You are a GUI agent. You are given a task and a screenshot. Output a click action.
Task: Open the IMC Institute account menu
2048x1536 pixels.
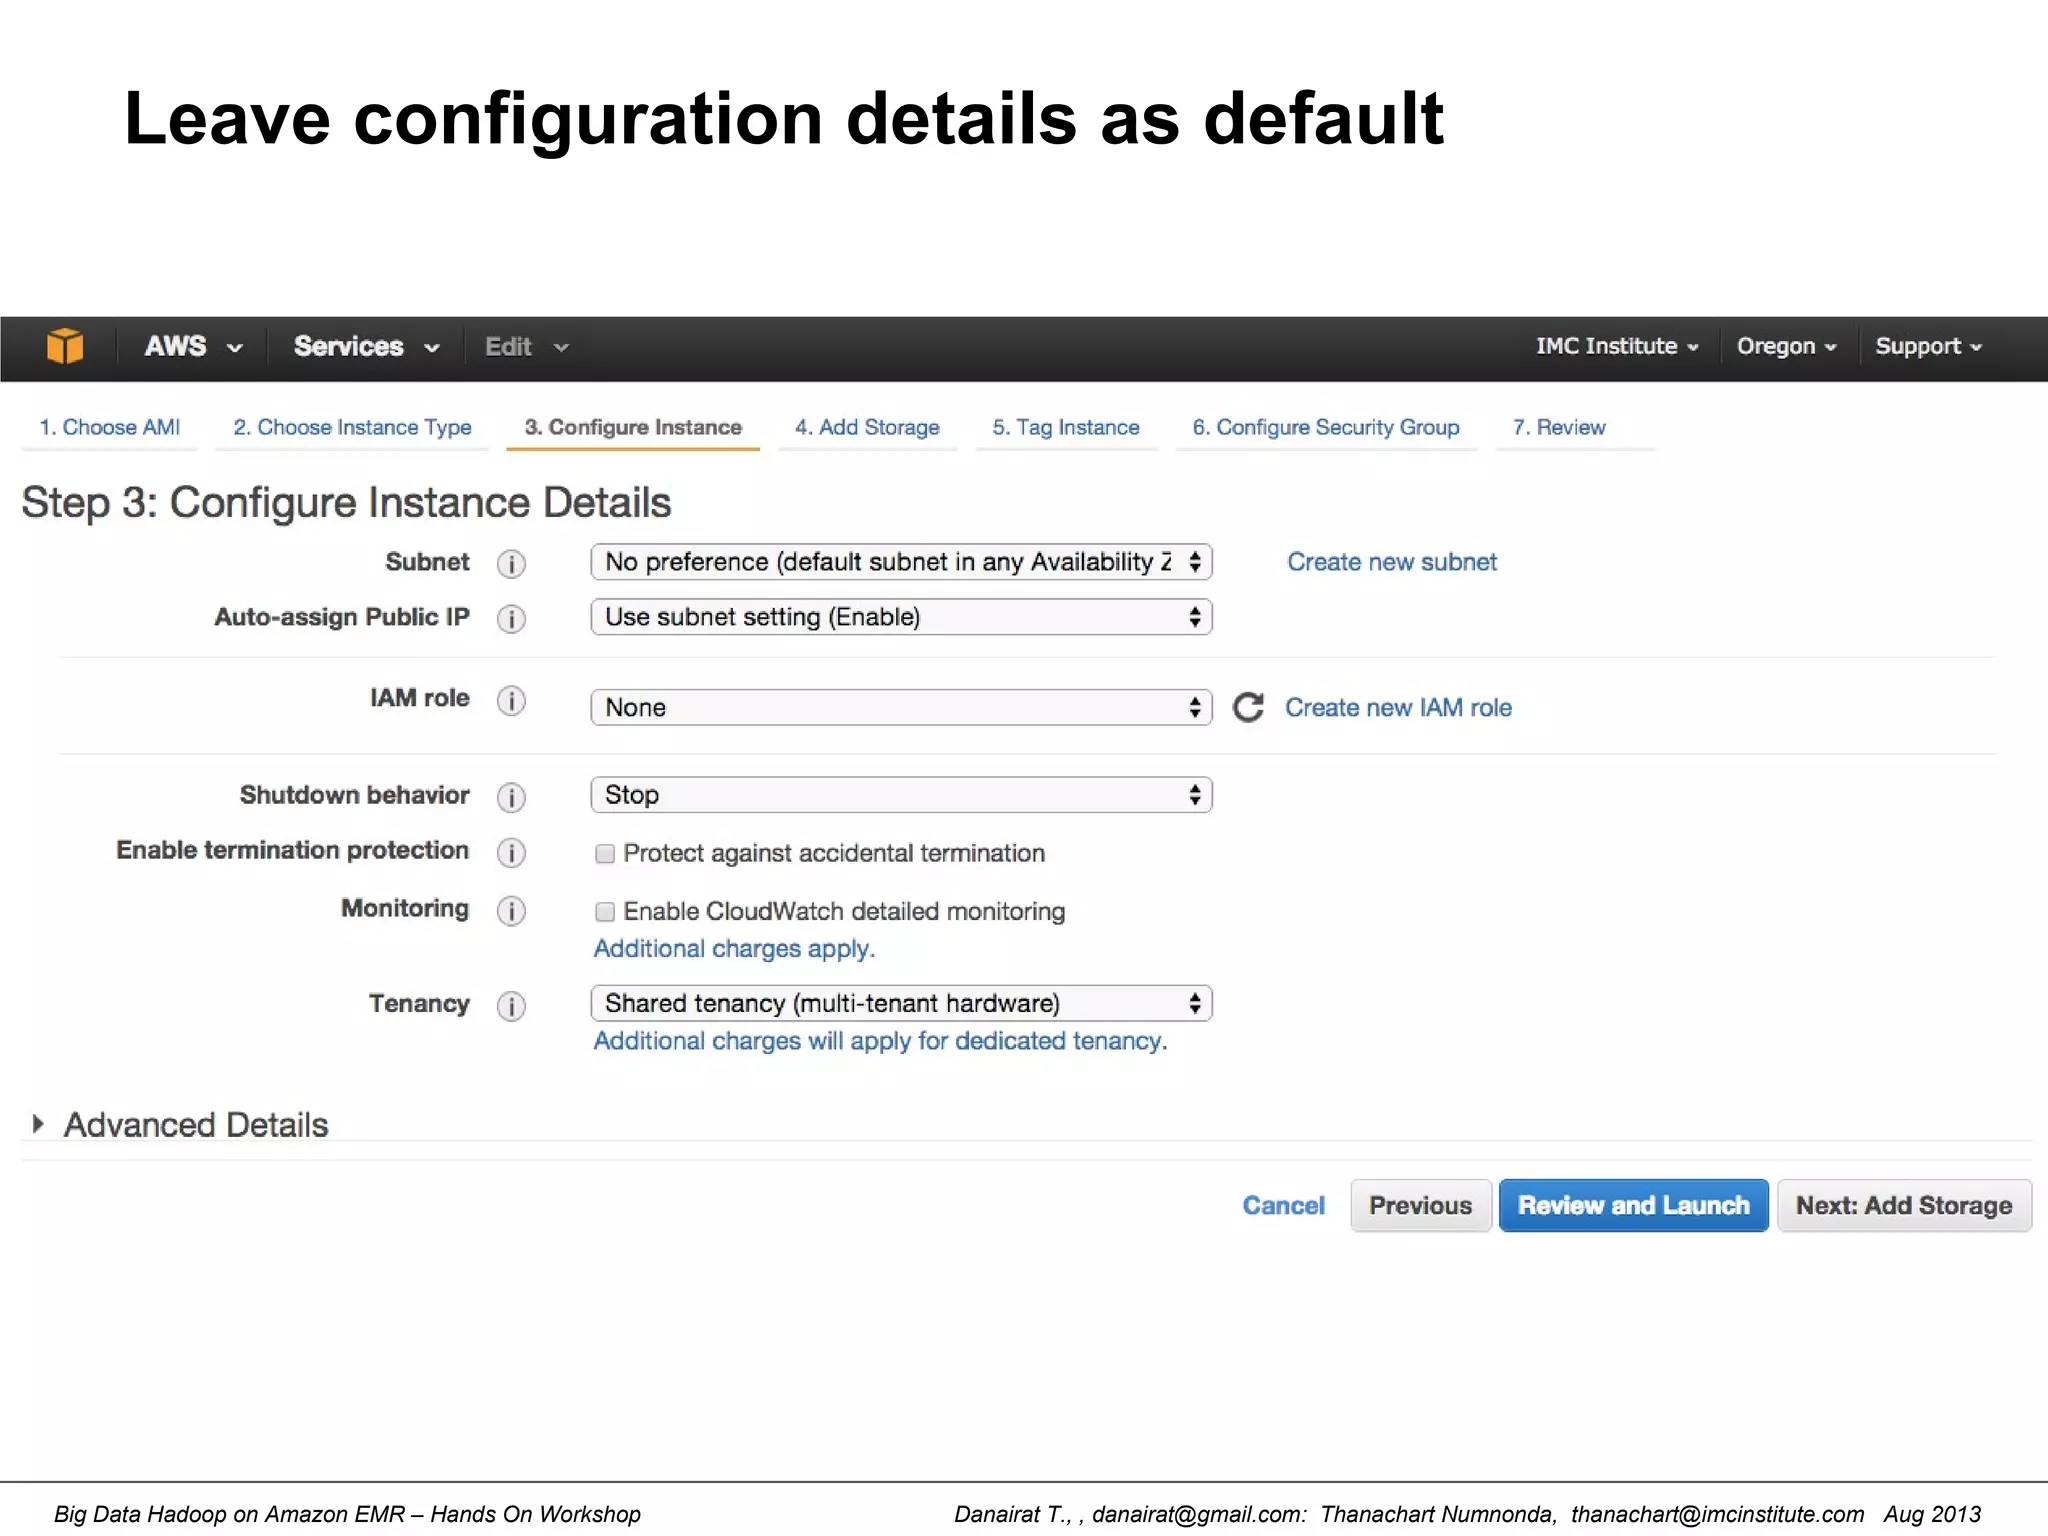(x=1617, y=346)
